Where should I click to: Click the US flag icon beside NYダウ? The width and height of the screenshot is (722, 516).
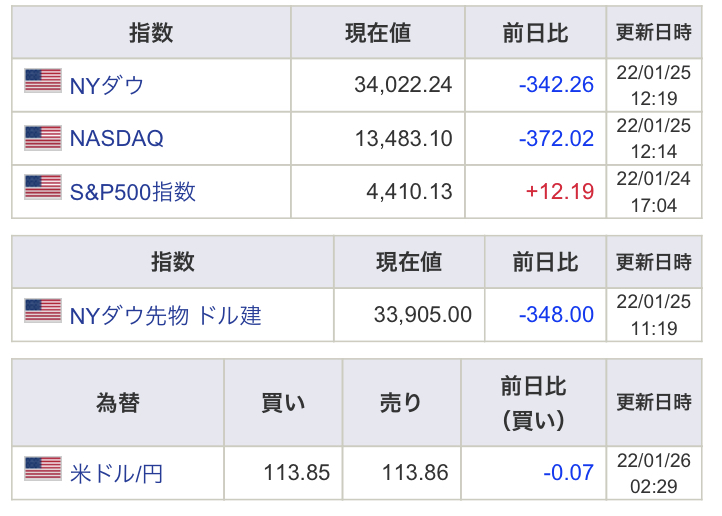(x=43, y=82)
